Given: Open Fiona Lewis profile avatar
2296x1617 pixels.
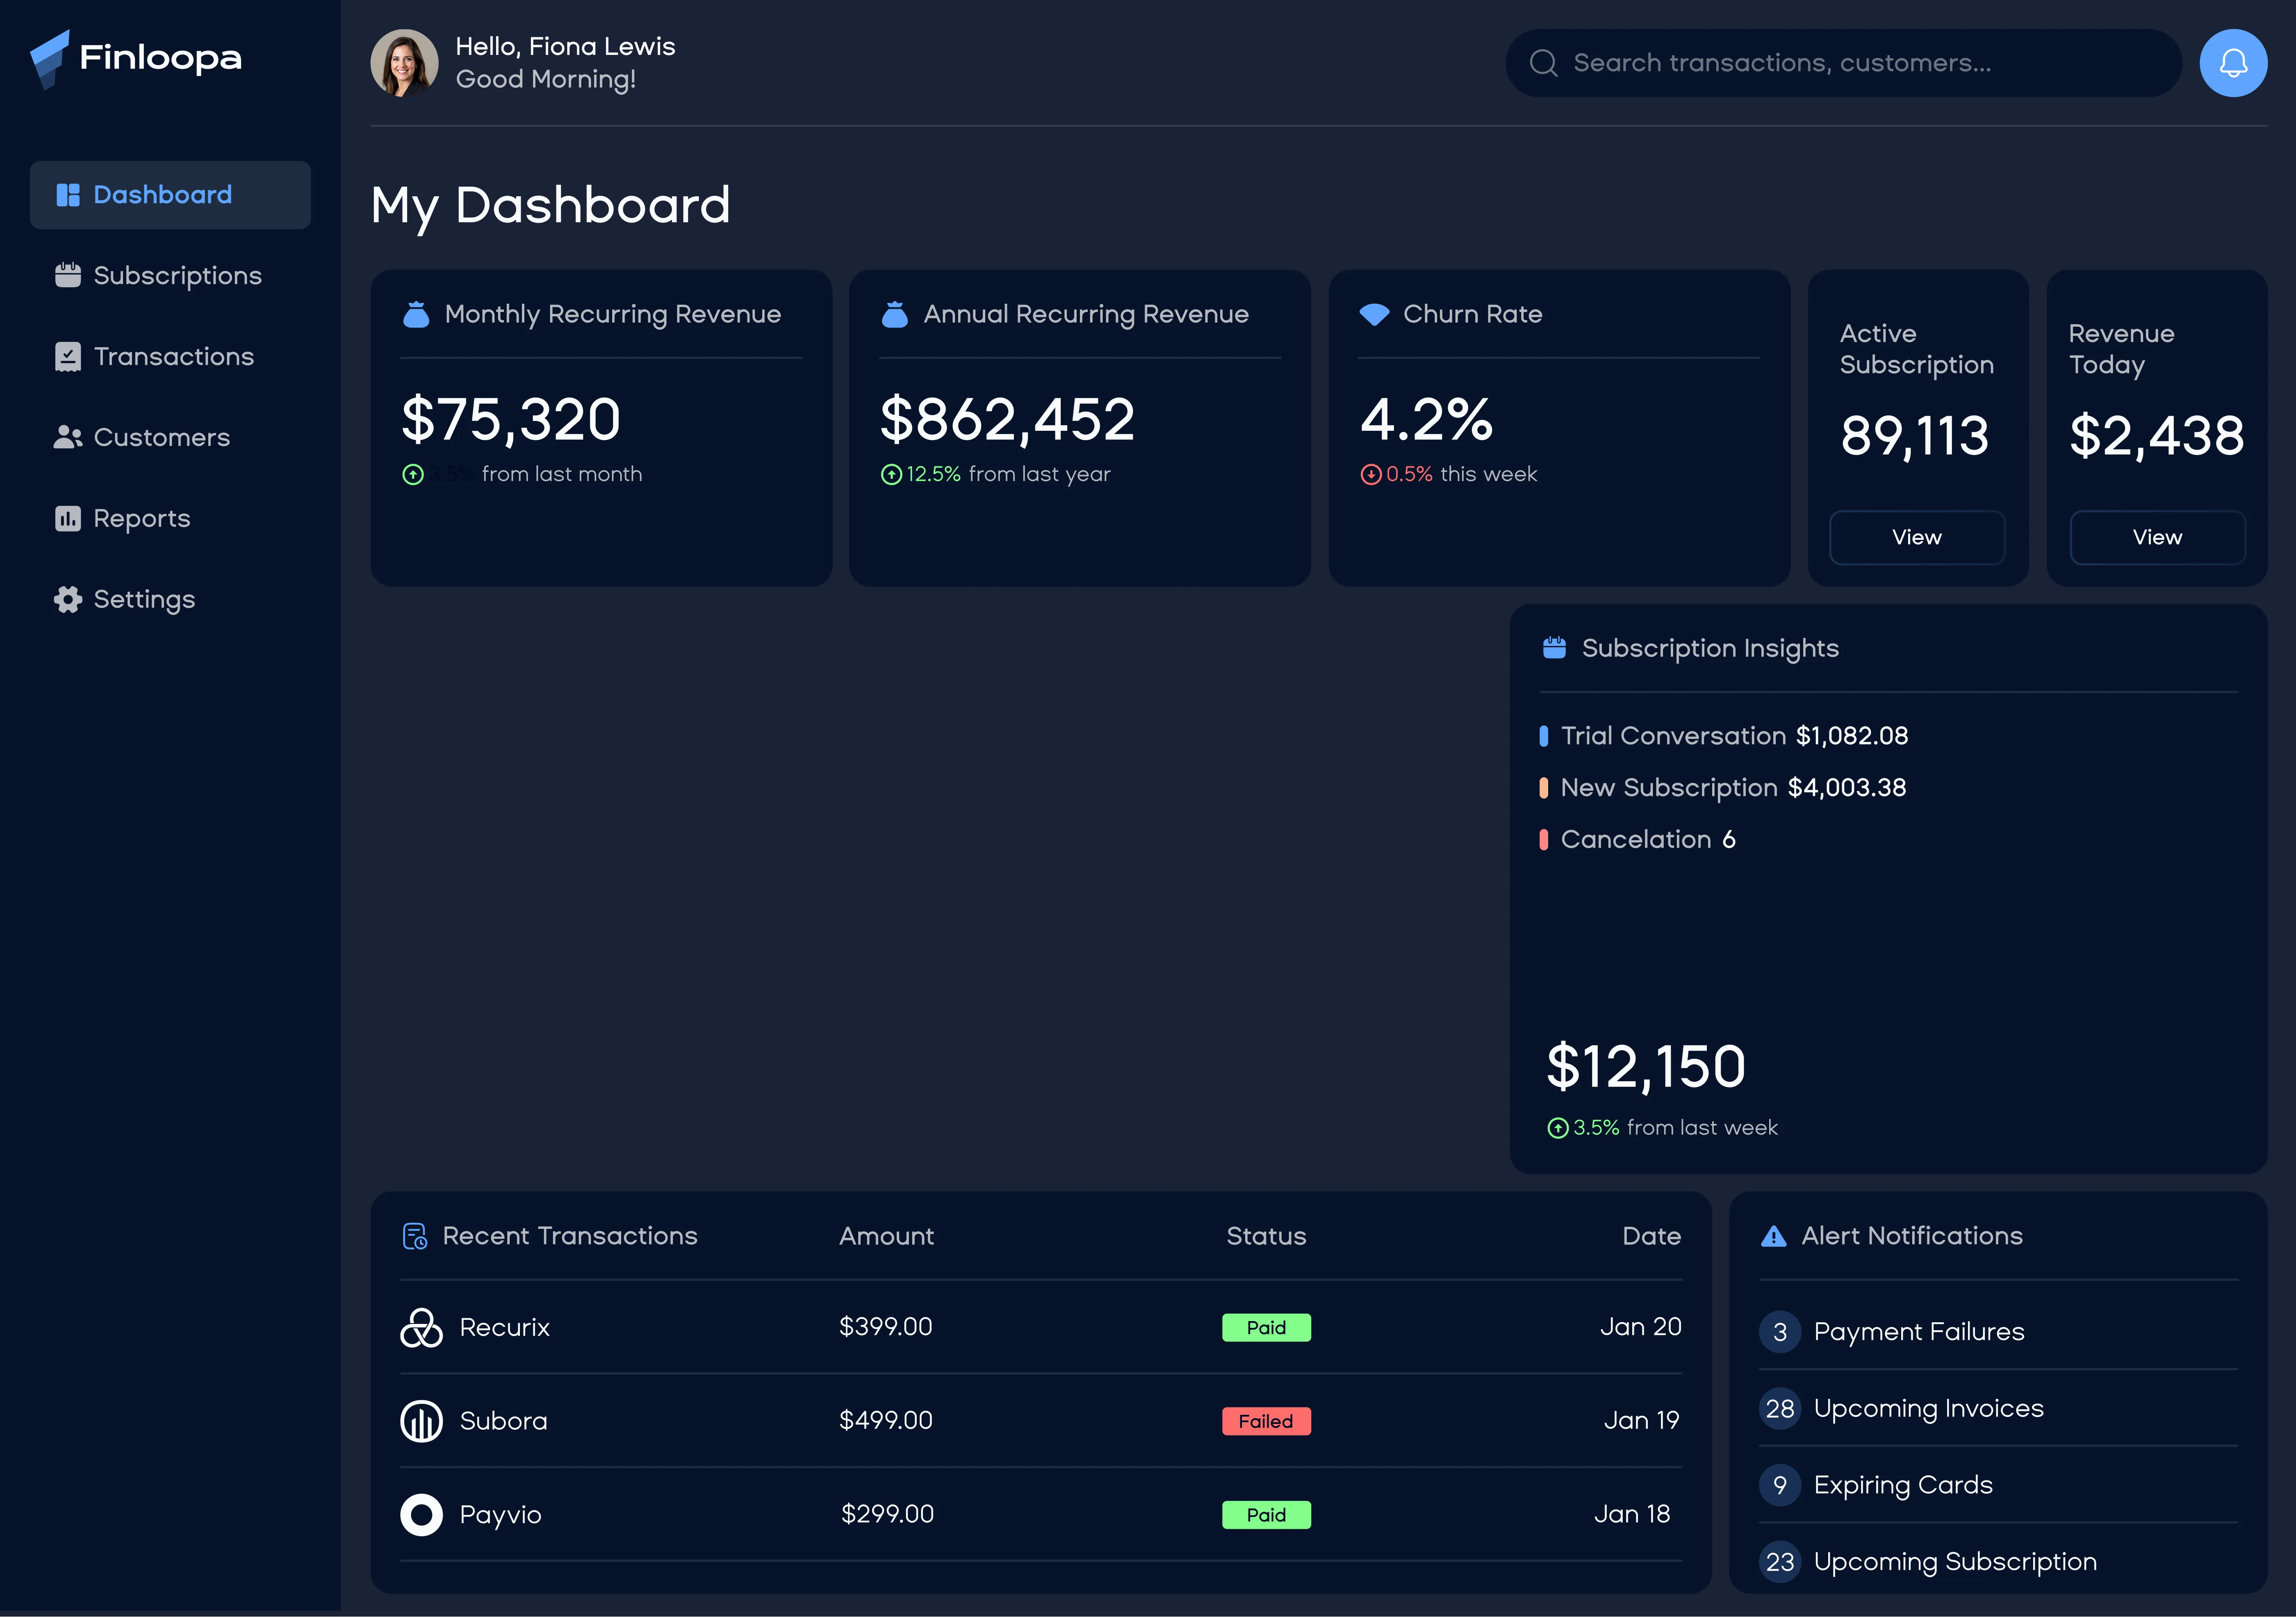Looking at the screenshot, I should (x=404, y=63).
